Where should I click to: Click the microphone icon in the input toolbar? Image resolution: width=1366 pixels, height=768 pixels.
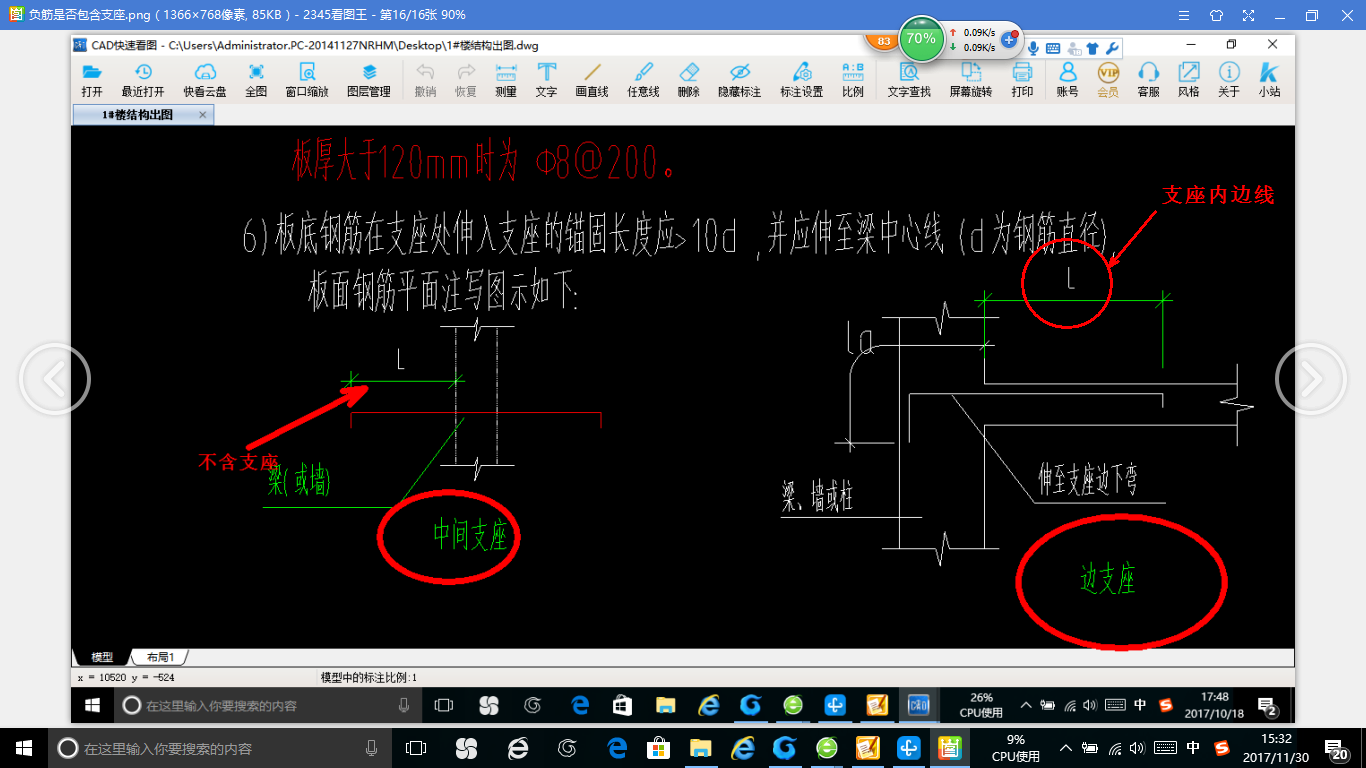(x=1033, y=48)
